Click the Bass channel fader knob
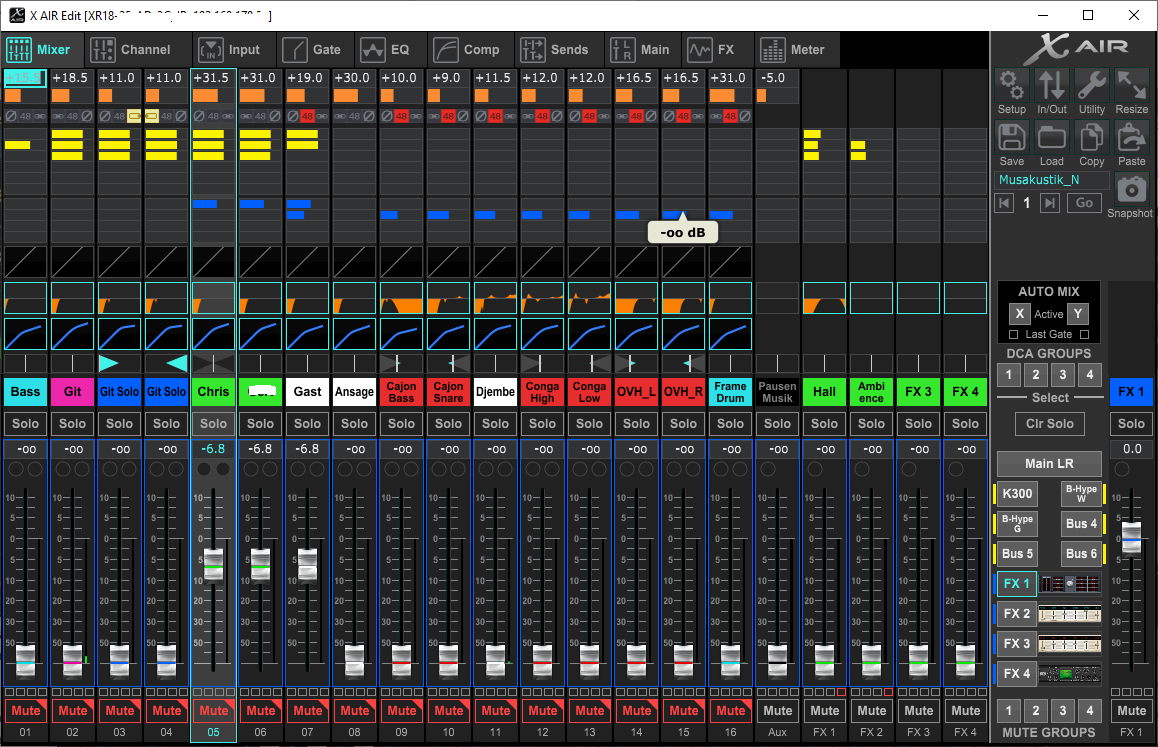The width and height of the screenshot is (1158, 747). (x=25, y=660)
